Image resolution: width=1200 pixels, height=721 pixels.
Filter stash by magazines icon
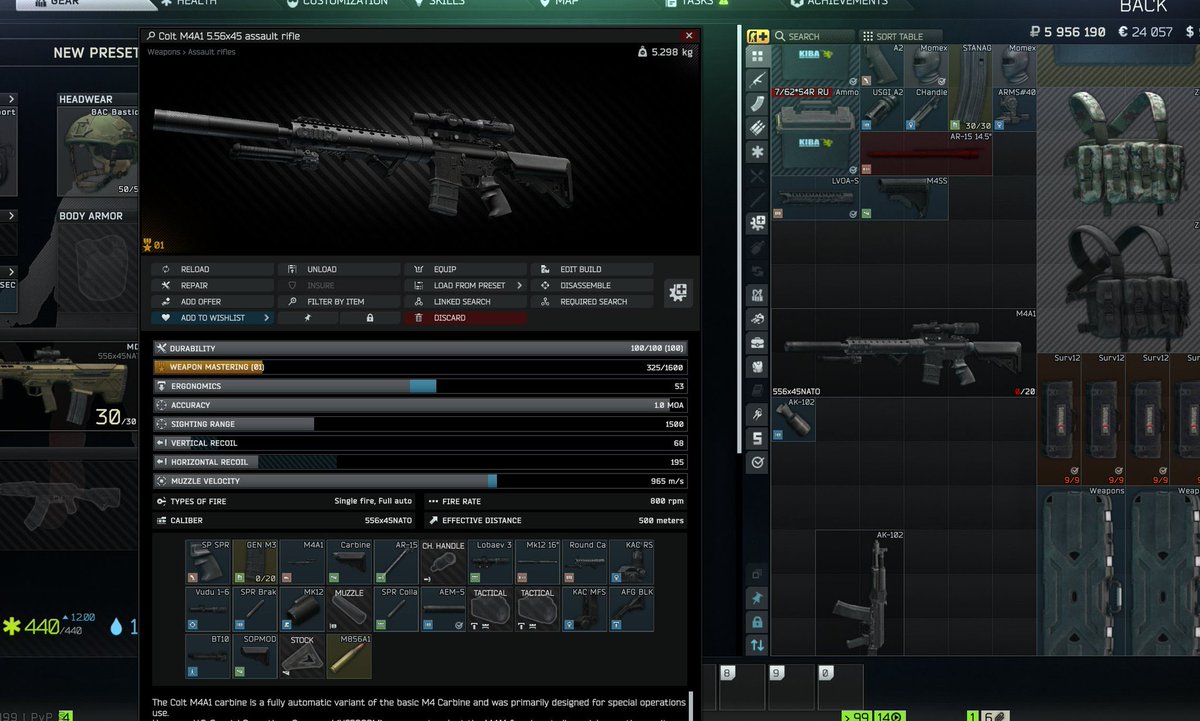click(x=757, y=104)
